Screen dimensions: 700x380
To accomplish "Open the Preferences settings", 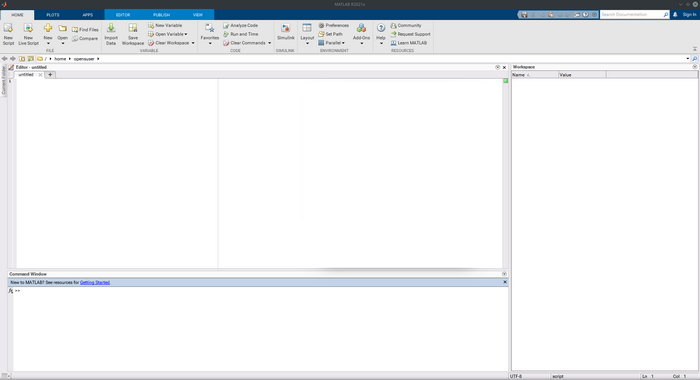I will coord(333,25).
